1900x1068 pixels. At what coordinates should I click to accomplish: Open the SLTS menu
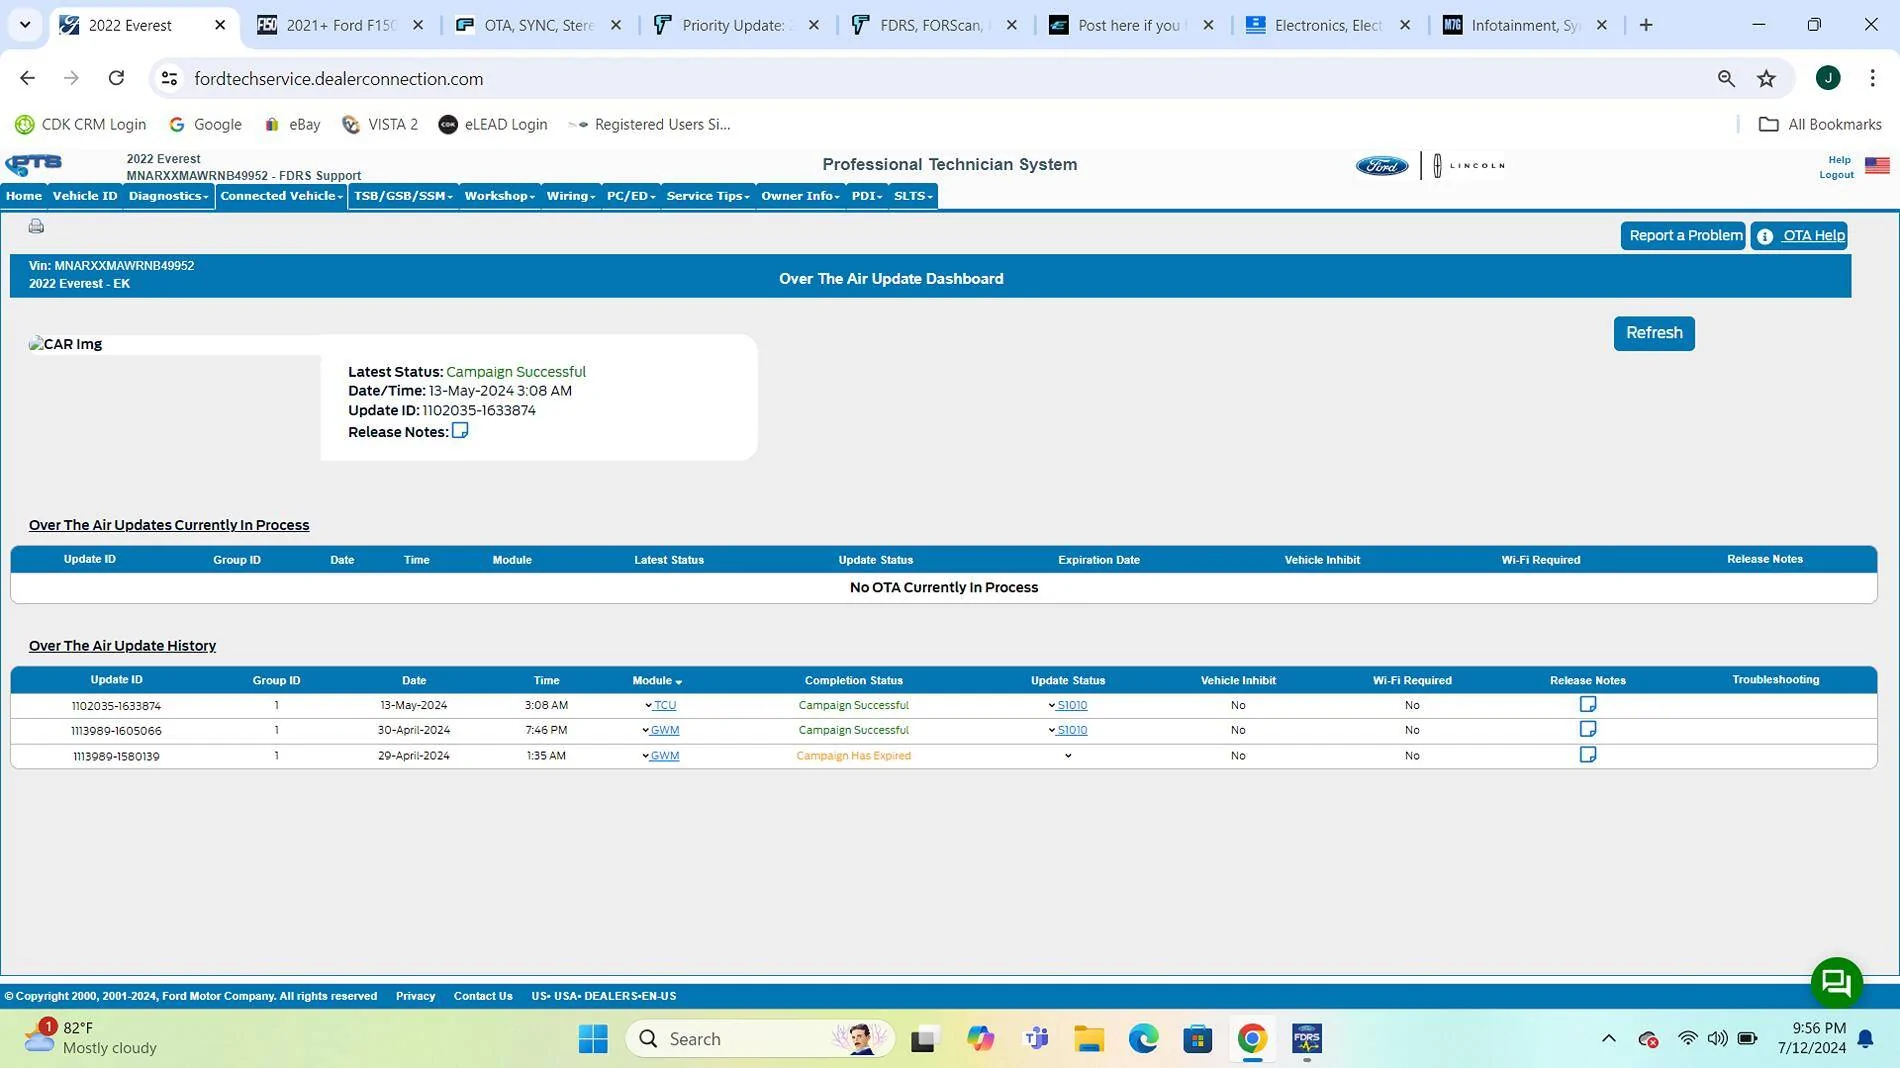click(912, 196)
